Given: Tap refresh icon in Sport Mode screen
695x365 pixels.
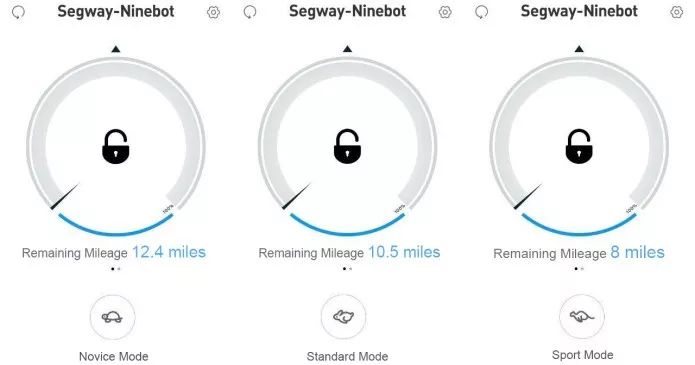Looking at the screenshot, I should coord(482,12).
